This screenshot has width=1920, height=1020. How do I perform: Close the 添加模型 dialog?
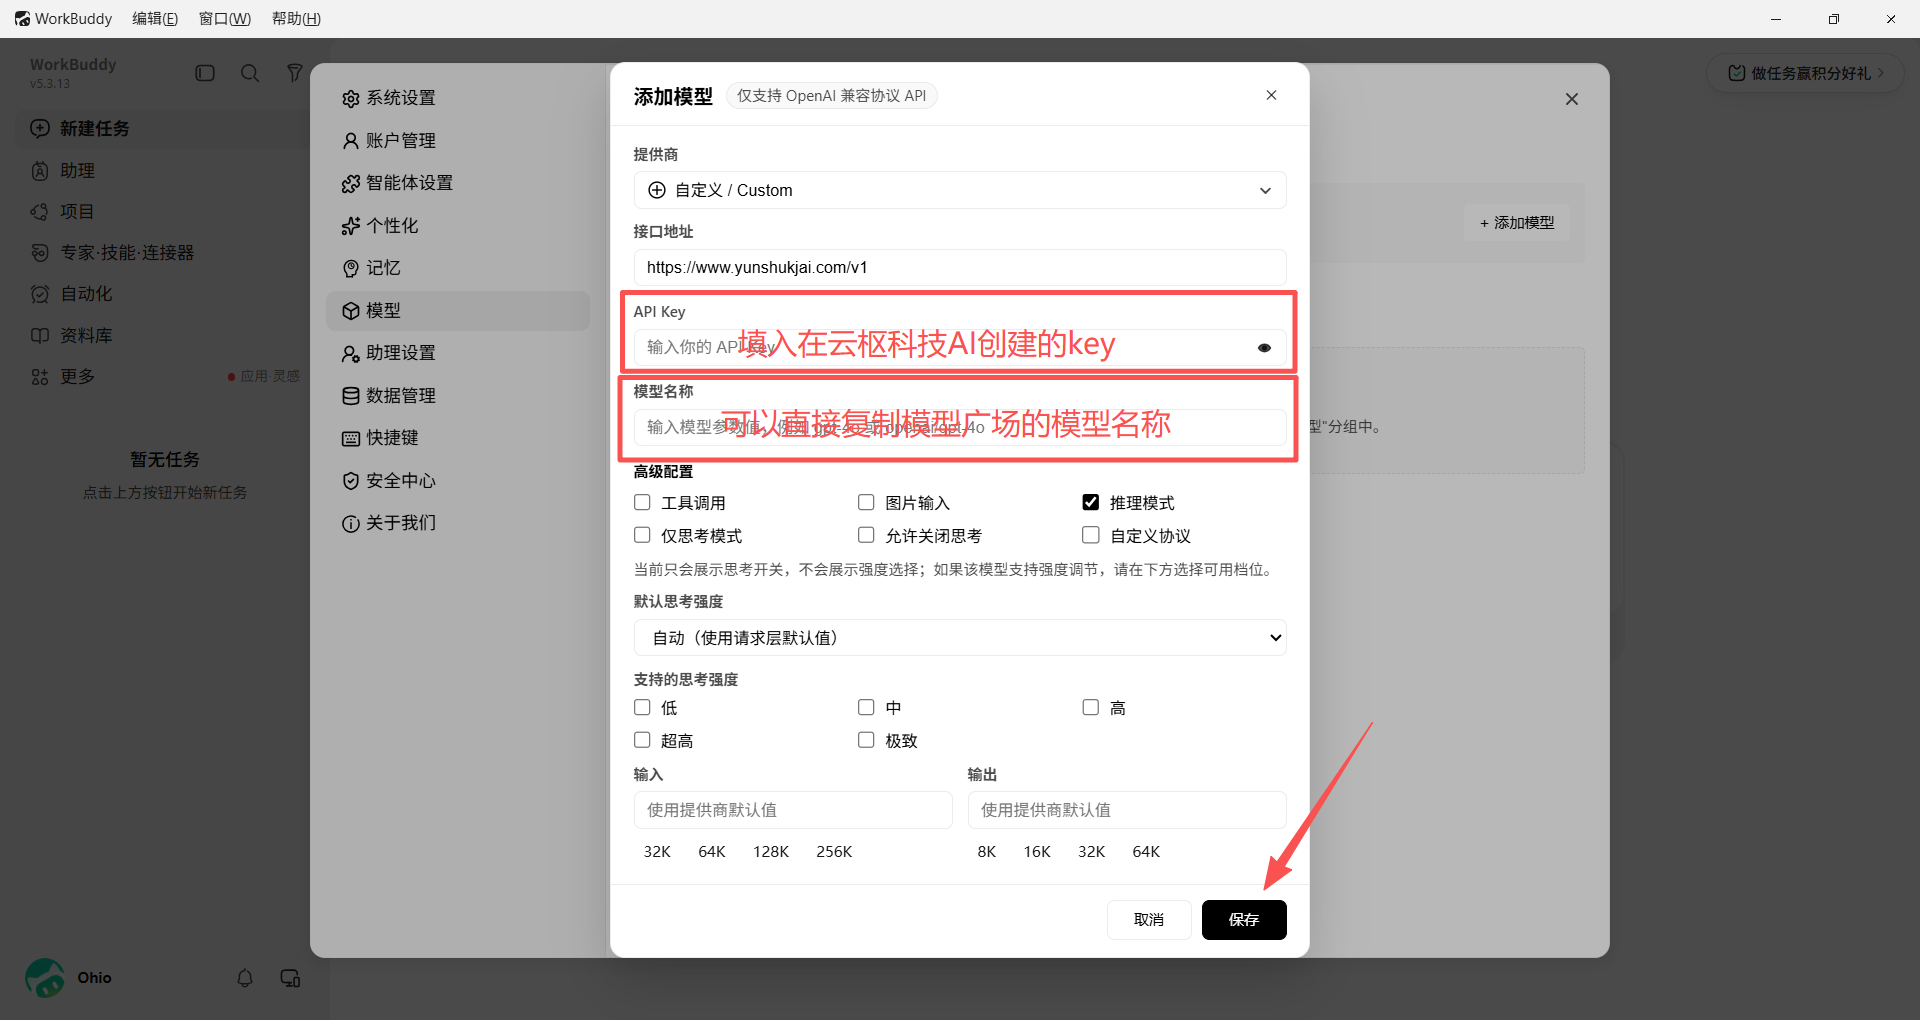click(1271, 95)
